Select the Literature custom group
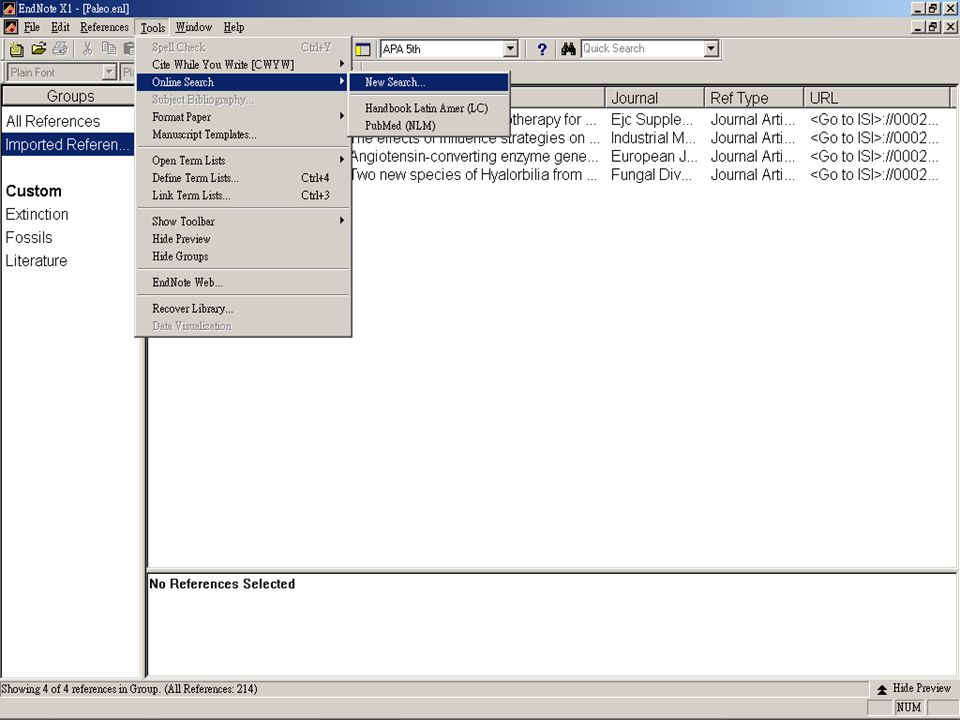 pos(36,261)
